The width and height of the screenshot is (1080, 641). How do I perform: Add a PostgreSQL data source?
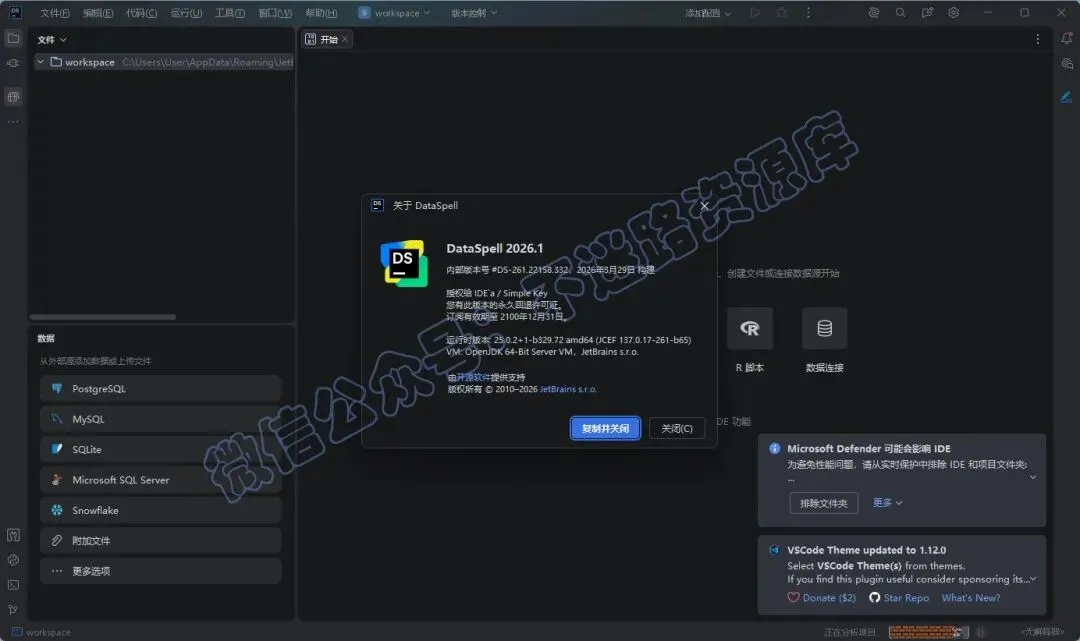pos(160,389)
